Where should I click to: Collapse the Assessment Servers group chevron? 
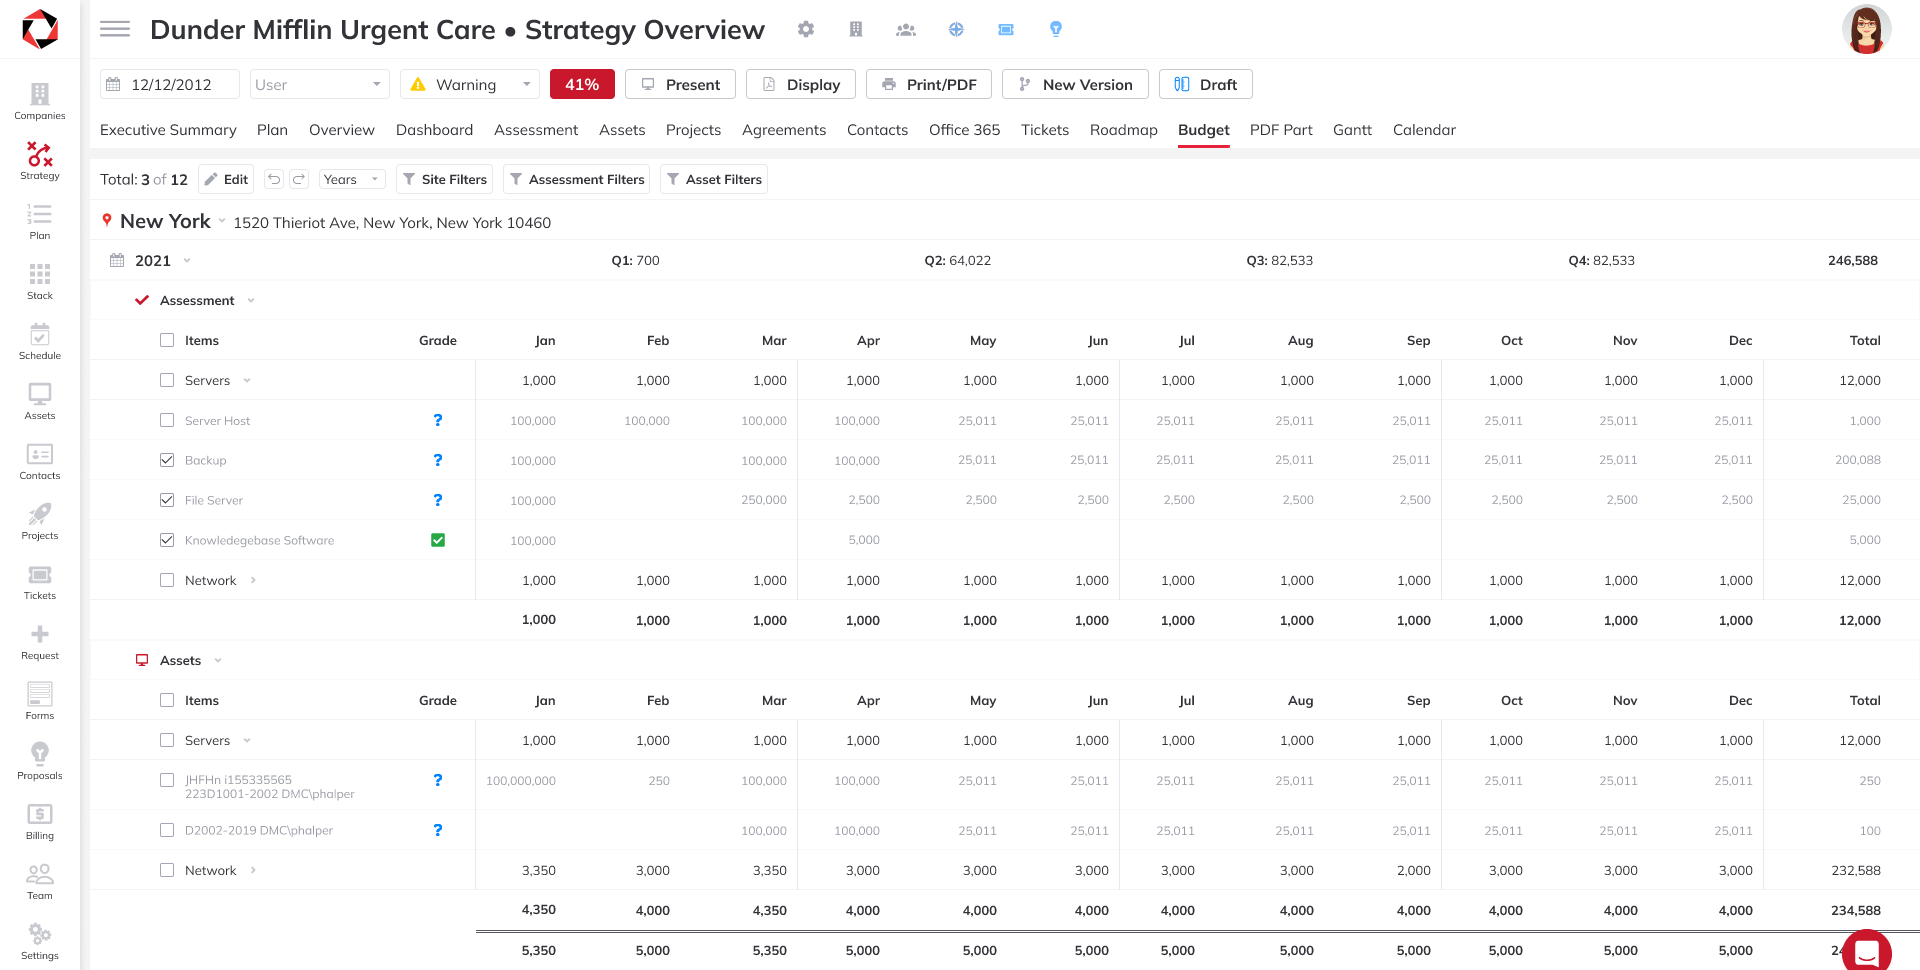coord(247,381)
